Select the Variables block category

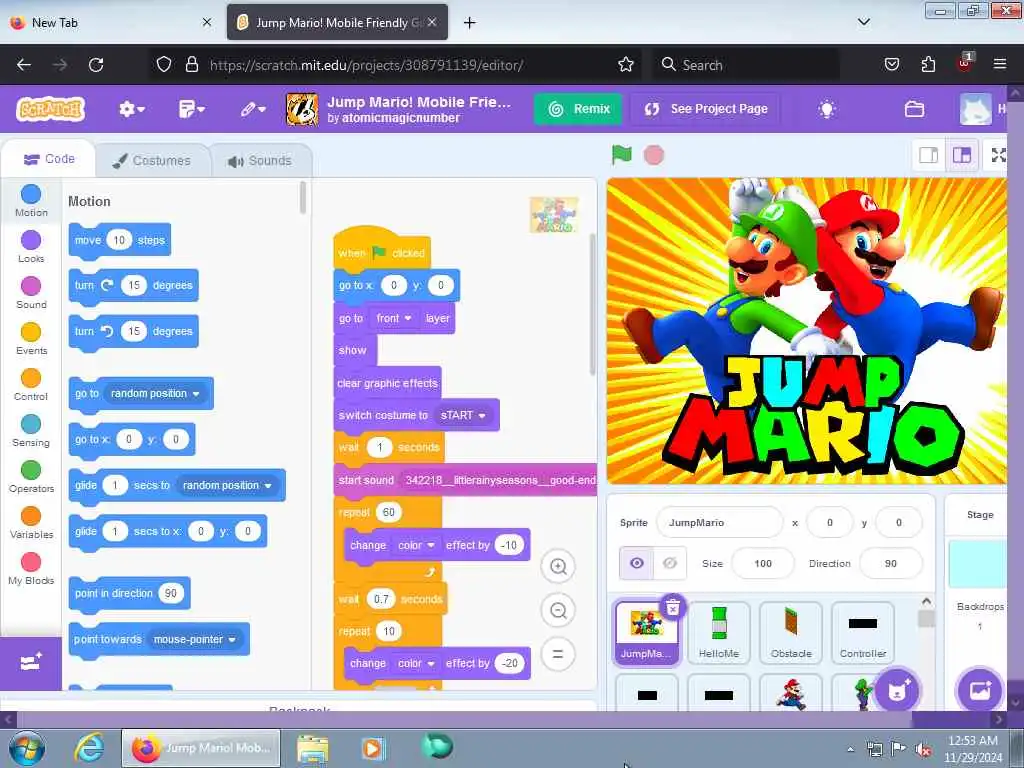[x=31, y=522]
